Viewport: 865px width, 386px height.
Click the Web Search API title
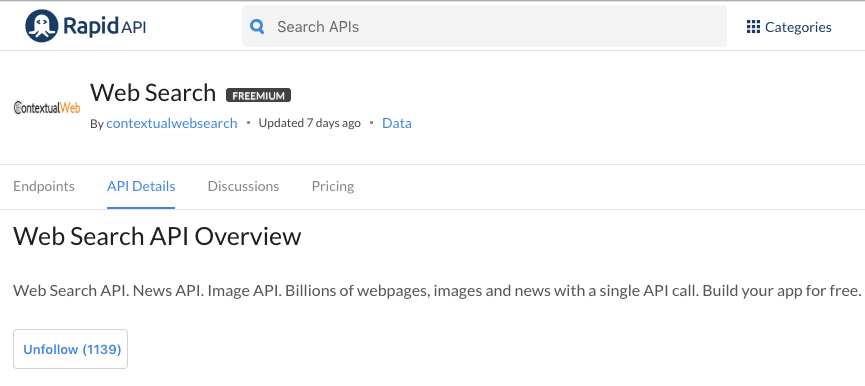[153, 92]
